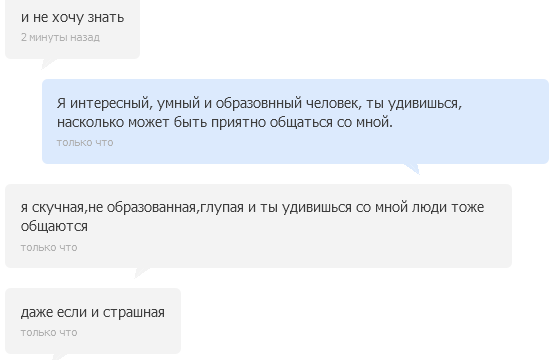The image size is (557, 360).
Task: Select the message starting "я скучная,не образованная"
Action: coord(258,226)
